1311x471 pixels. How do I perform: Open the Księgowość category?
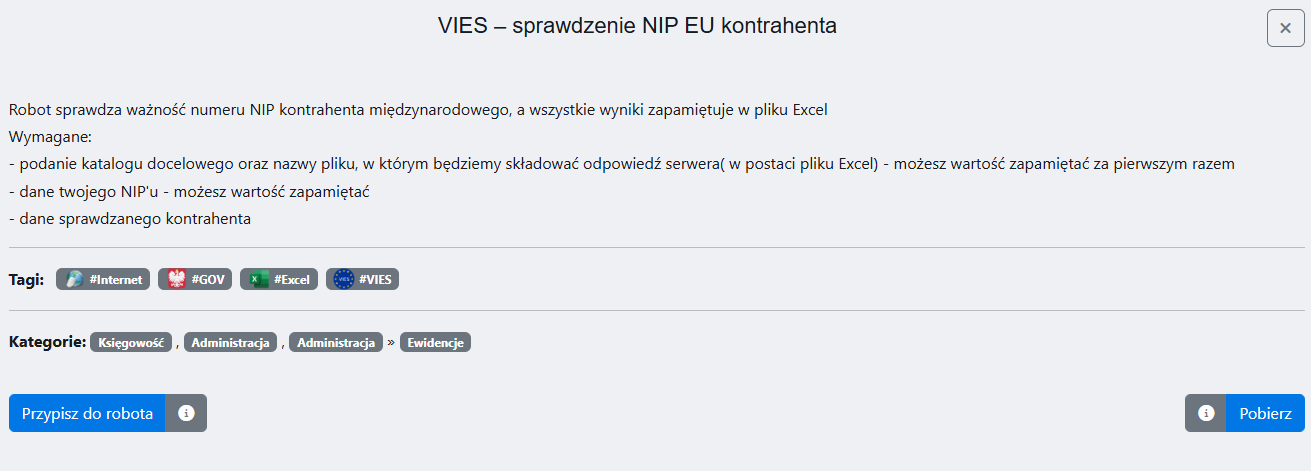[131, 343]
